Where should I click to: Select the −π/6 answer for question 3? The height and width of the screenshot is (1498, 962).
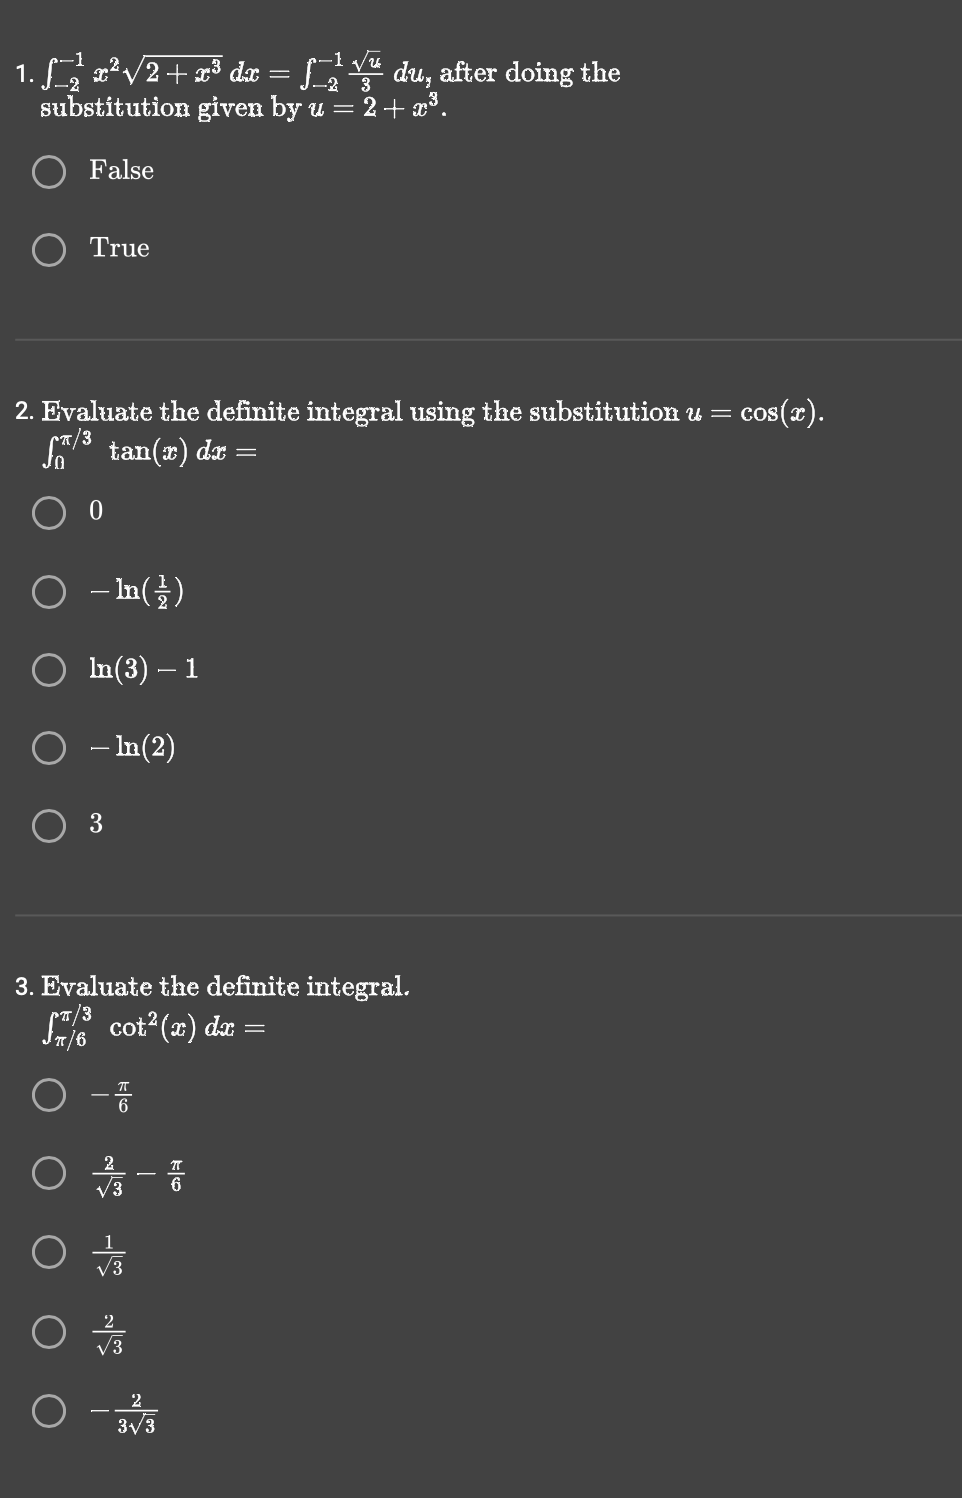pyautogui.click(x=48, y=1097)
